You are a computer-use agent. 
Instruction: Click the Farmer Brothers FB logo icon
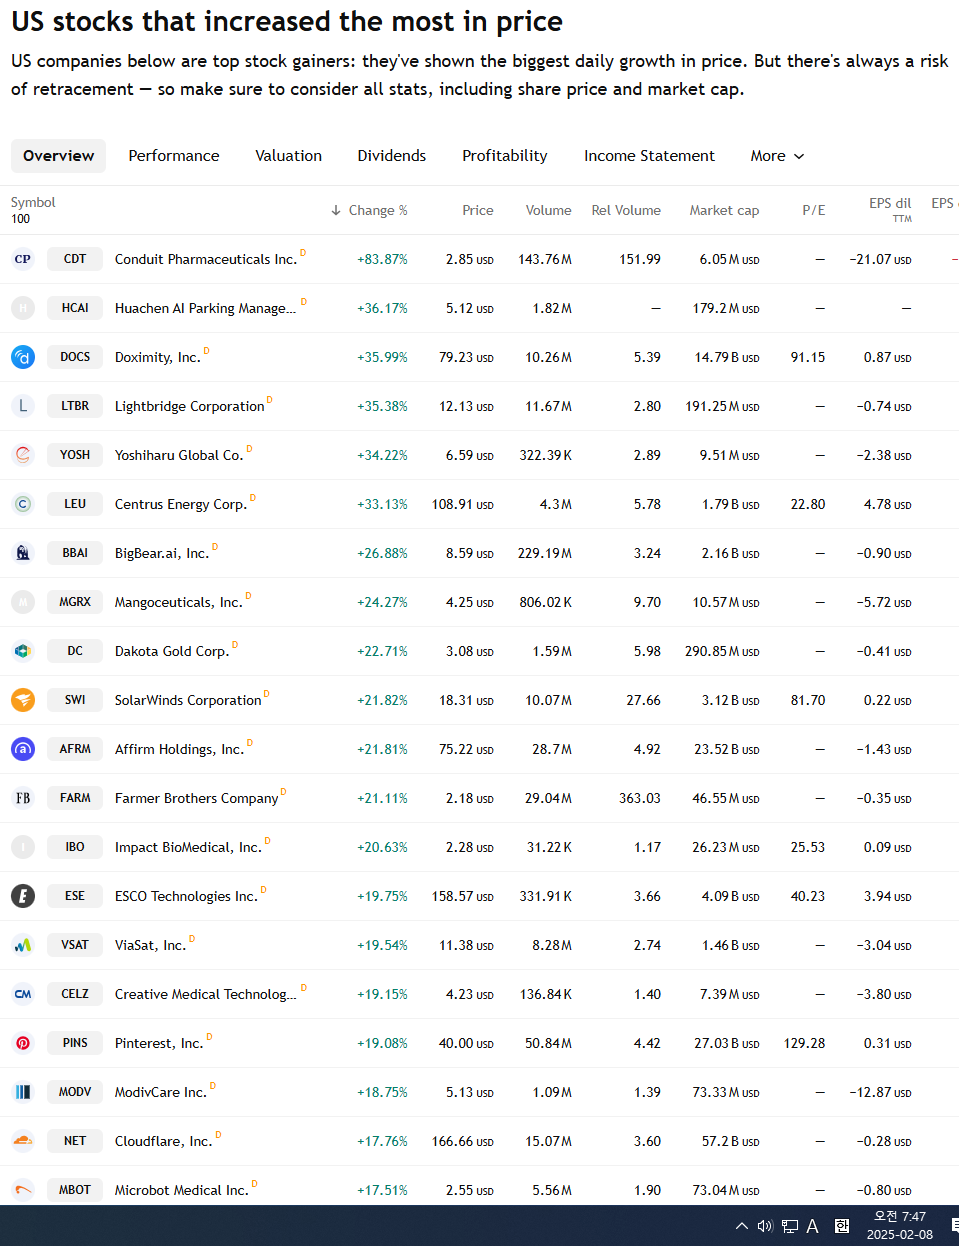tap(23, 798)
